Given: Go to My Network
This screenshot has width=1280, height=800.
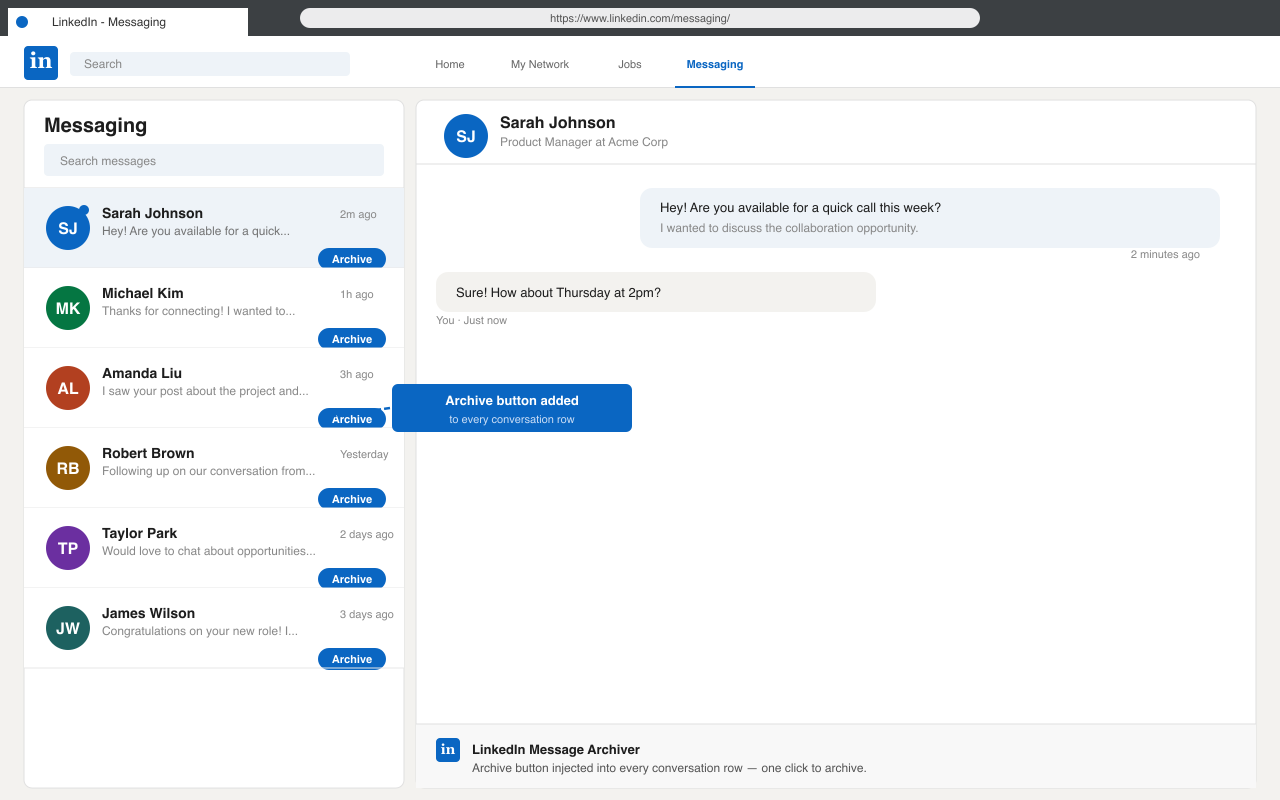Looking at the screenshot, I should (x=539, y=64).
